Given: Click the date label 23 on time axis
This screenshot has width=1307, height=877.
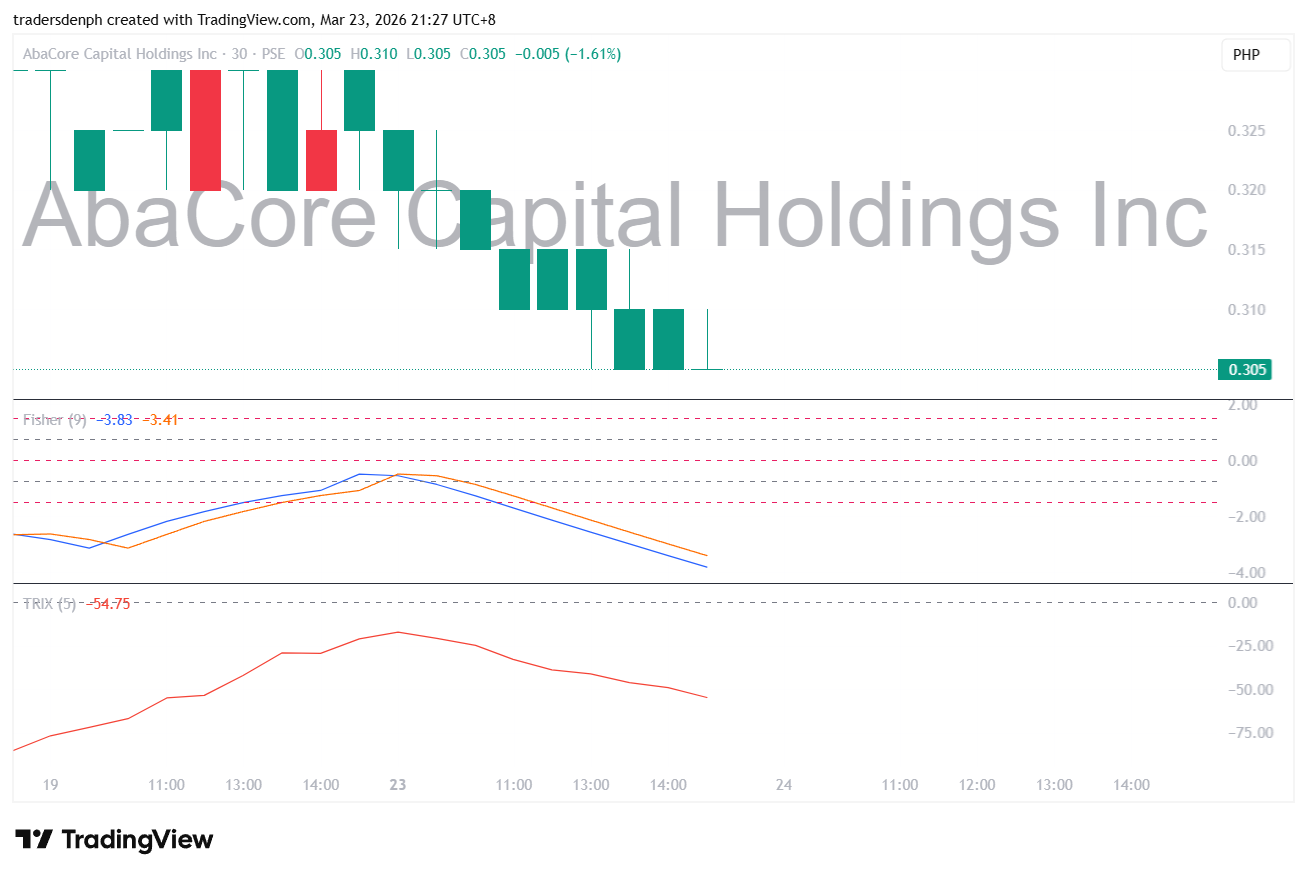Looking at the screenshot, I should pos(398,785).
